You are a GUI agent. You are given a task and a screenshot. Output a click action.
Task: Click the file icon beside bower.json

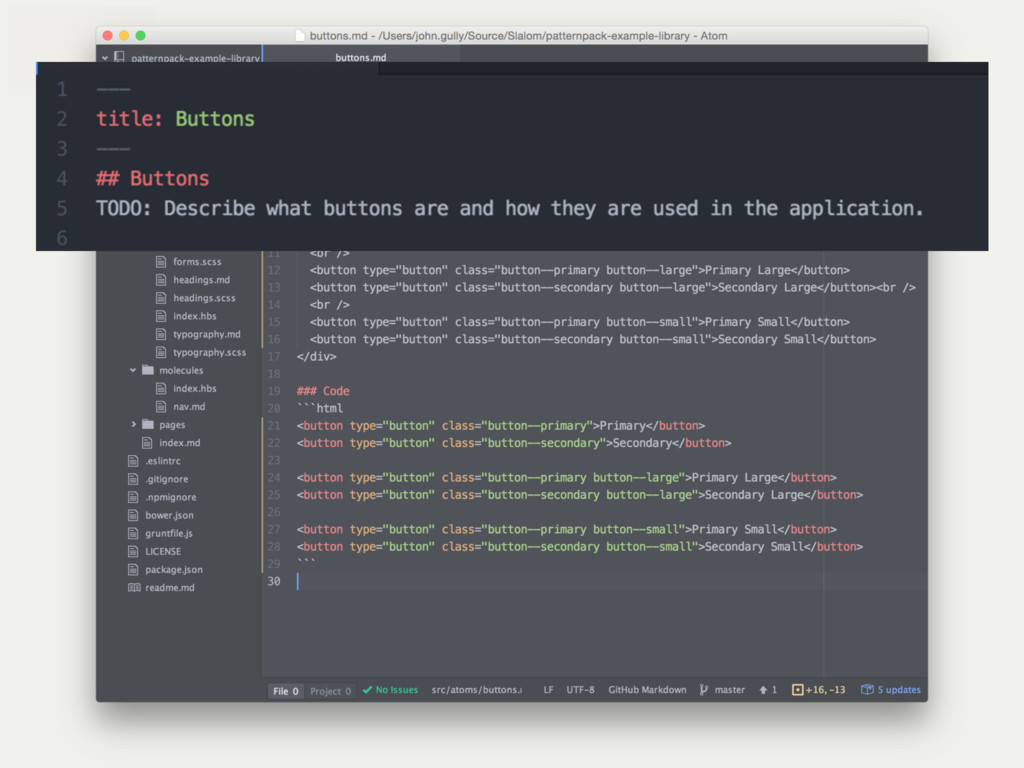(133, 515)
